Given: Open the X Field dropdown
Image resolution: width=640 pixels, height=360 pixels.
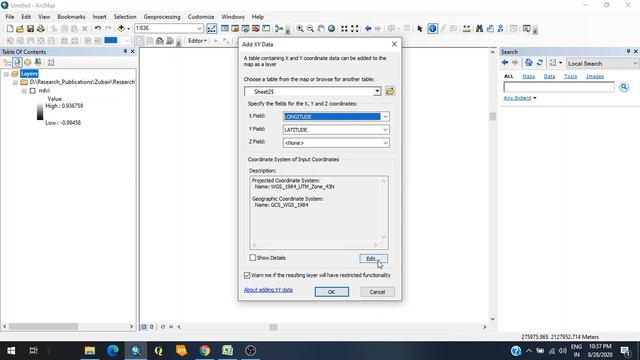Looking at the screenshot, I should 385,117.
